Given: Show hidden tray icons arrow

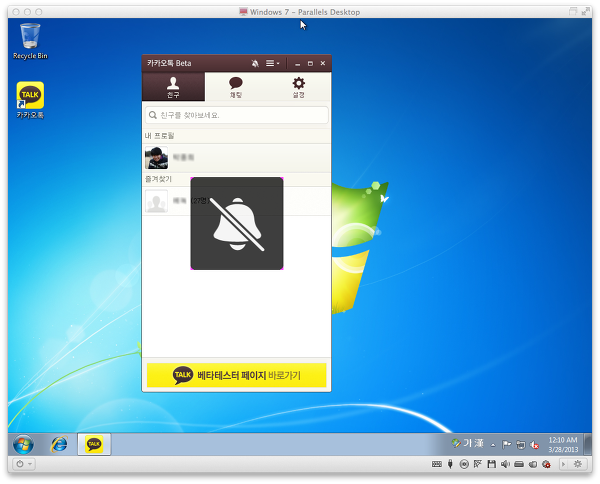Looking at the screenshot, I should (493, 445).
